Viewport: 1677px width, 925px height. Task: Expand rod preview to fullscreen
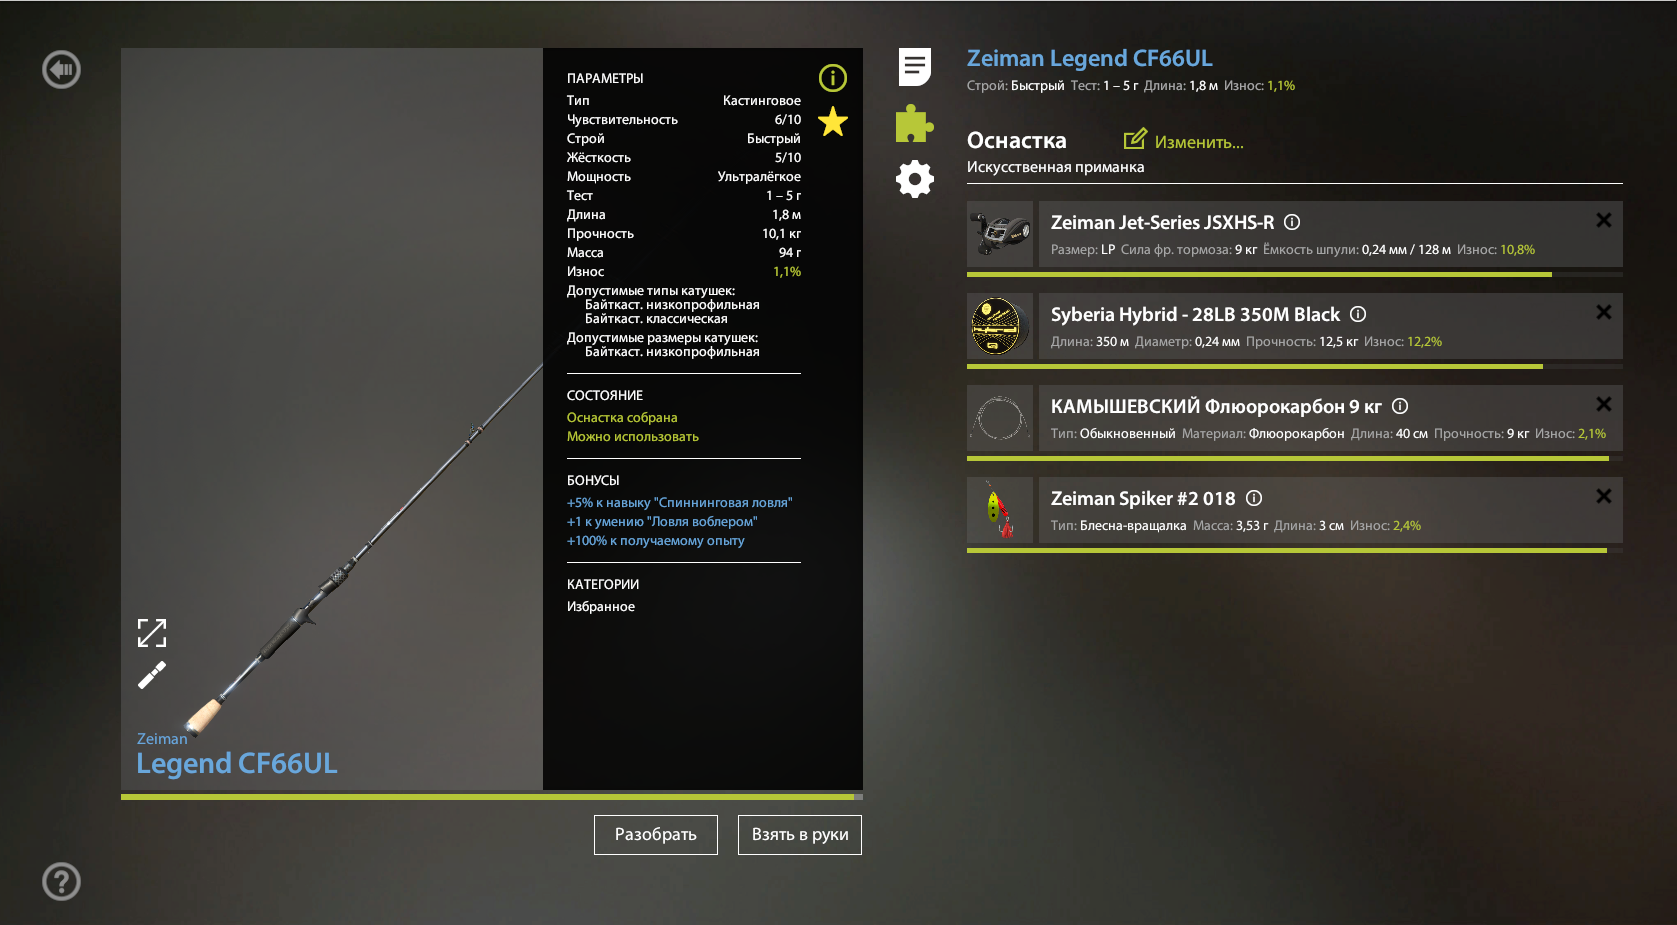tap(152, 633)
